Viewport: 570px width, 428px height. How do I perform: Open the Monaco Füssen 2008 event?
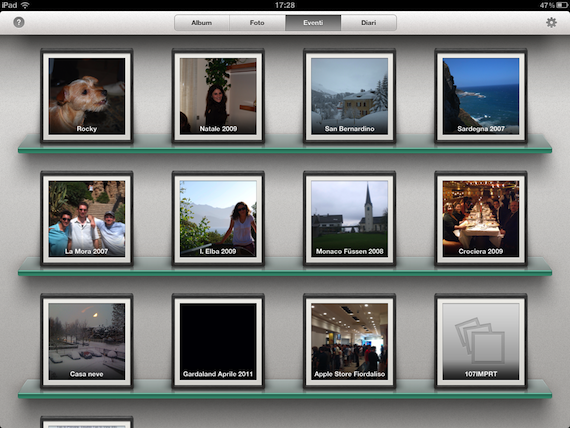point(349,219)
